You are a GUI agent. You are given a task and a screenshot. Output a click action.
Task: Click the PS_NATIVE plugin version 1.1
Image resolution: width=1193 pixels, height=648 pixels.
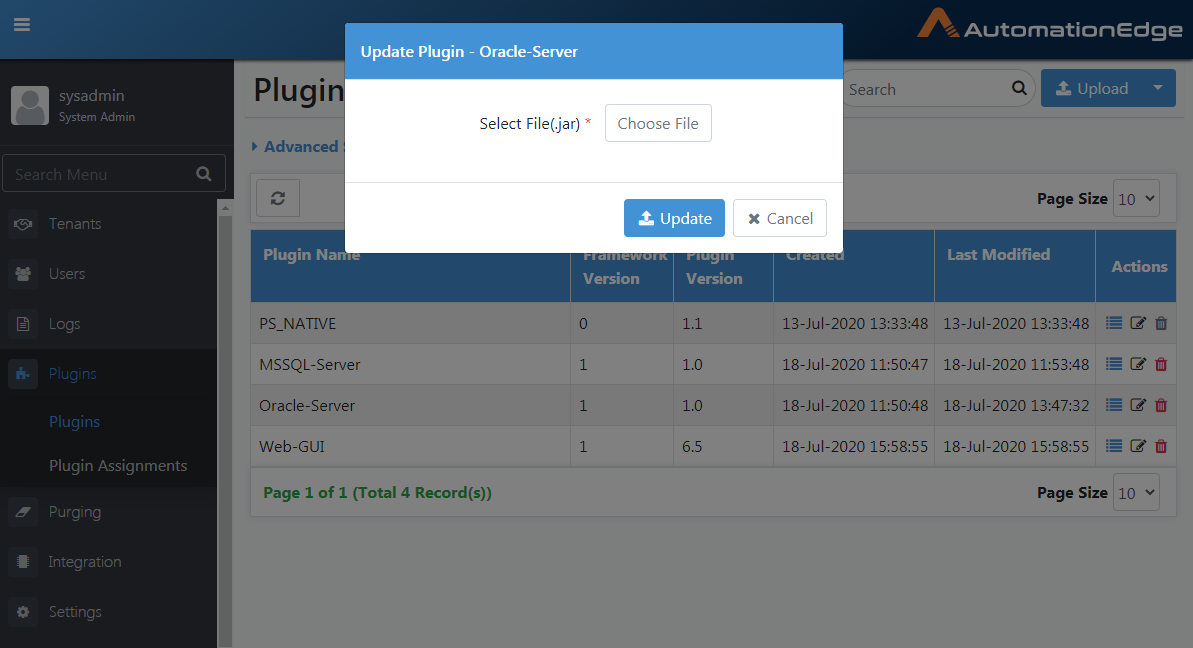point(692,323)
